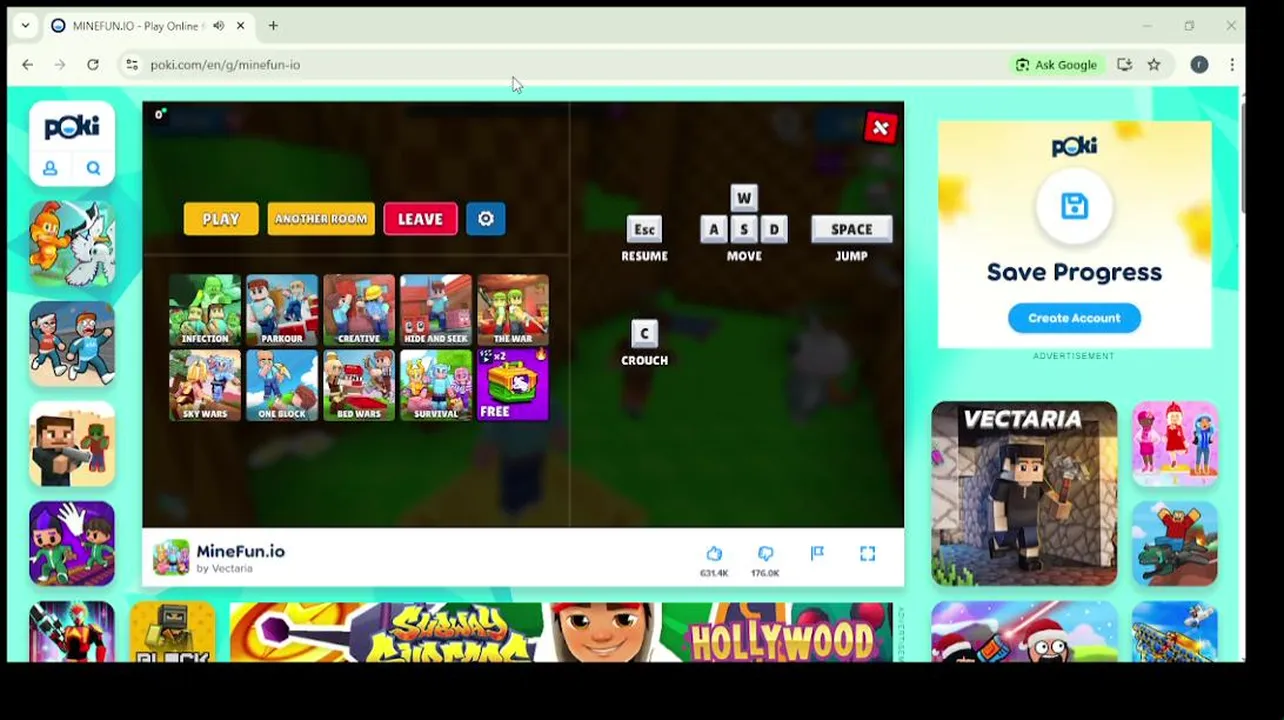The height and width of the screenshot is (720, 1284).
Task: Like MineFun.io with thumbs up
Action: (714, 554)
